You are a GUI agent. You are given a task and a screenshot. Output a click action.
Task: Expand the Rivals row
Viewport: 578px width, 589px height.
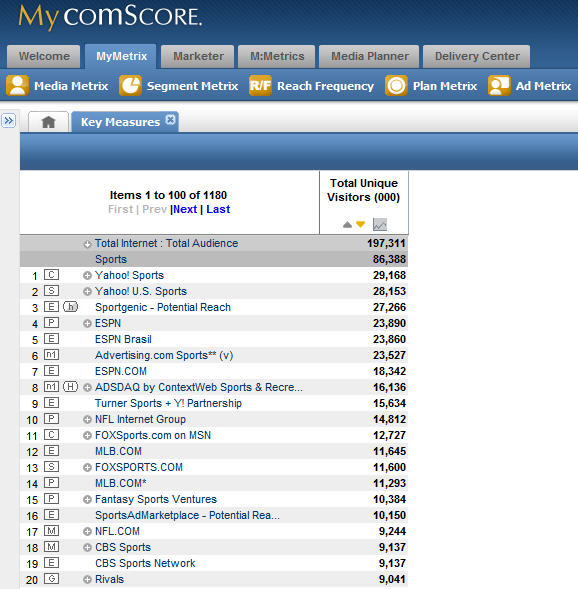(87, 580)
